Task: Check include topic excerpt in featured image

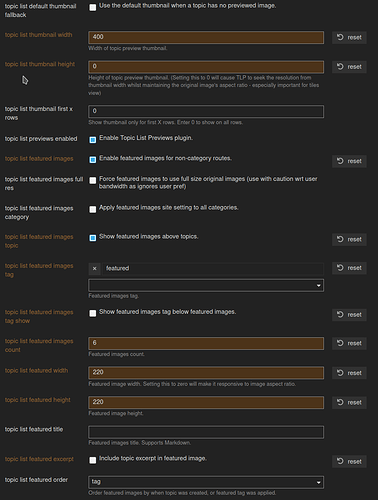Action: [93, 460]
